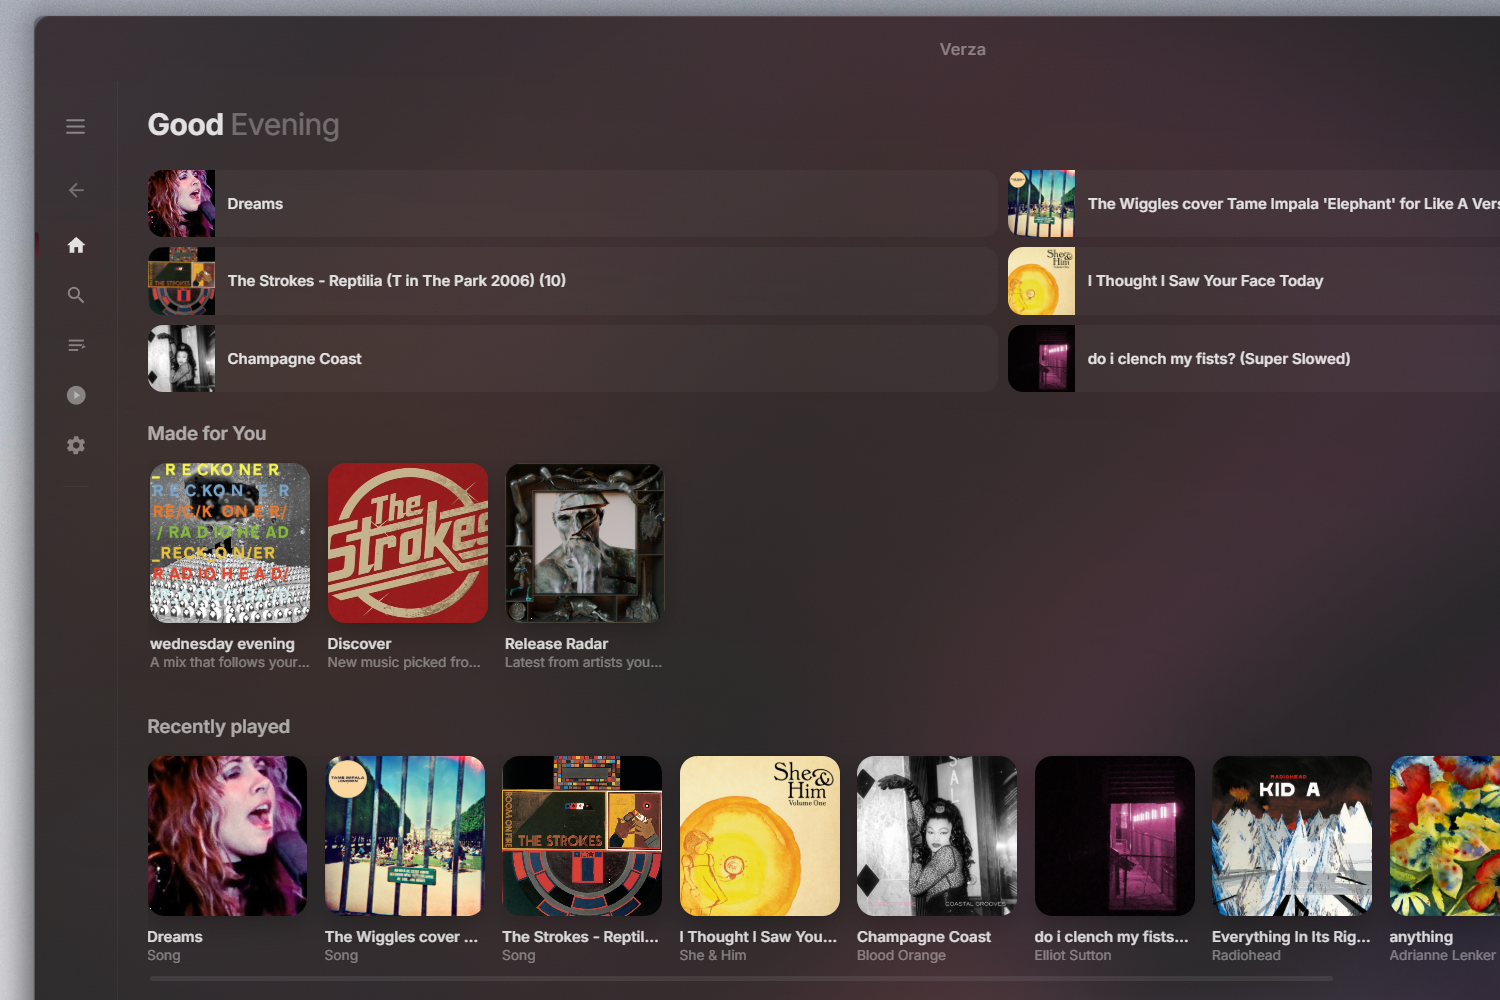This screenshot has height=1000, width=1500.
Task: Open the Discover playlist Strokes cover
Action: pyautogui.click(x=408, y=543)
